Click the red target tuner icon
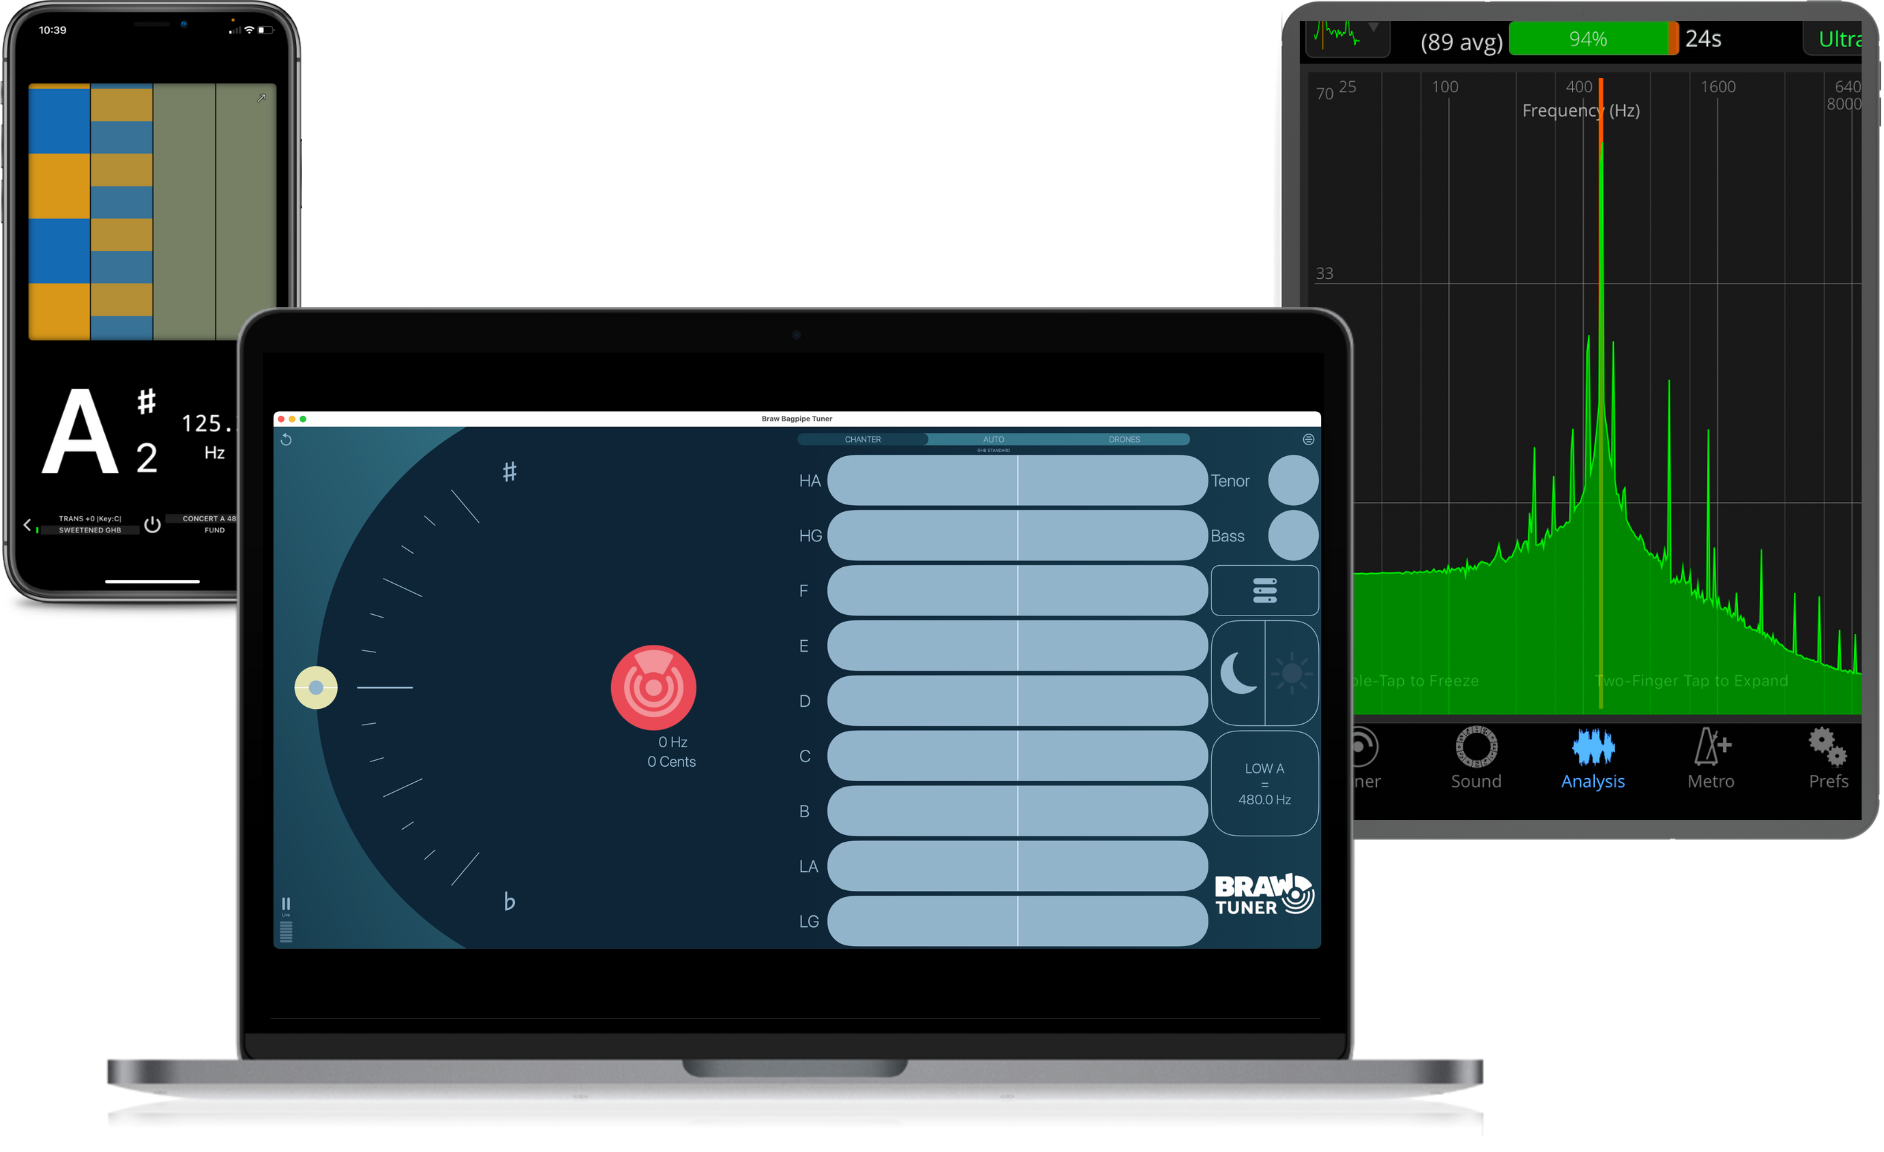The height and width of the screenshot is (1152, 1884). 653,688
